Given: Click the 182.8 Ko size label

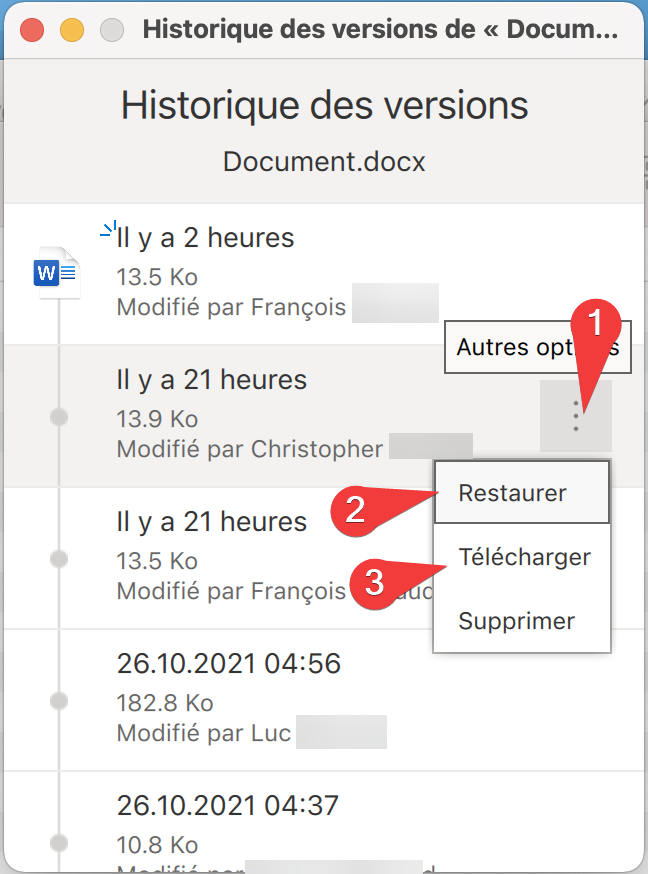Looking at the screenshot, I should (165, 703).
